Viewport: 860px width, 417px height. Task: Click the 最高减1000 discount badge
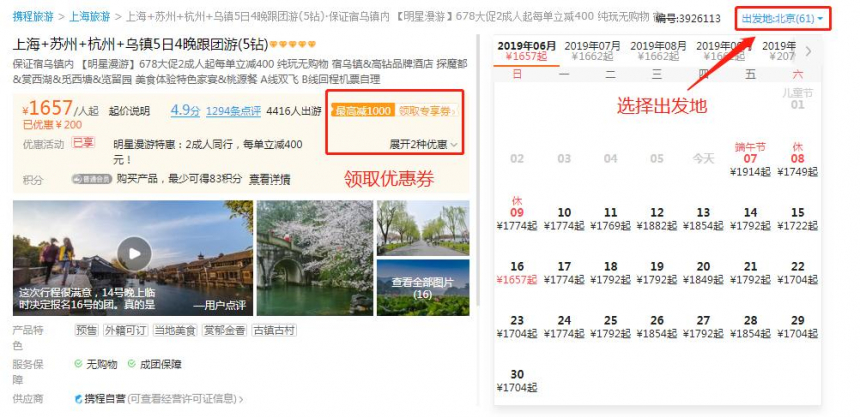click(363, 111)
